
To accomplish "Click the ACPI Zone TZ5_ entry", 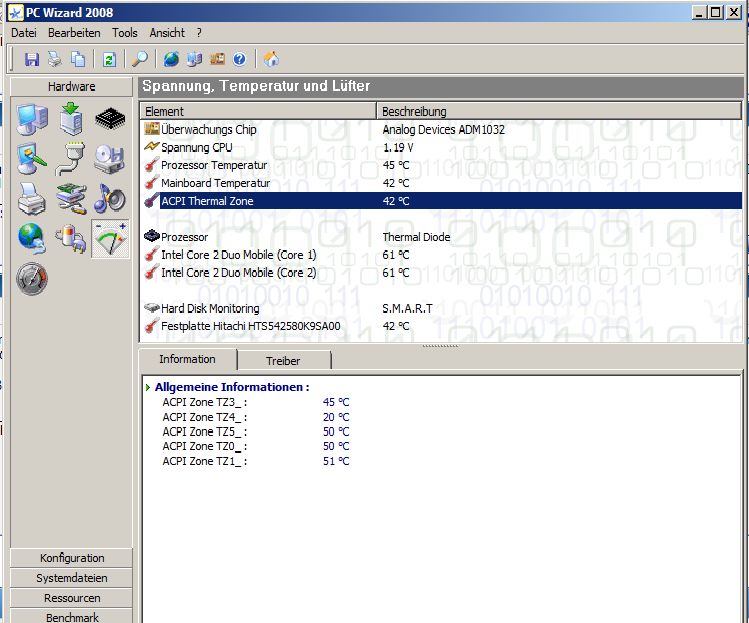I will pyautogui.click(x=256, y=432).
